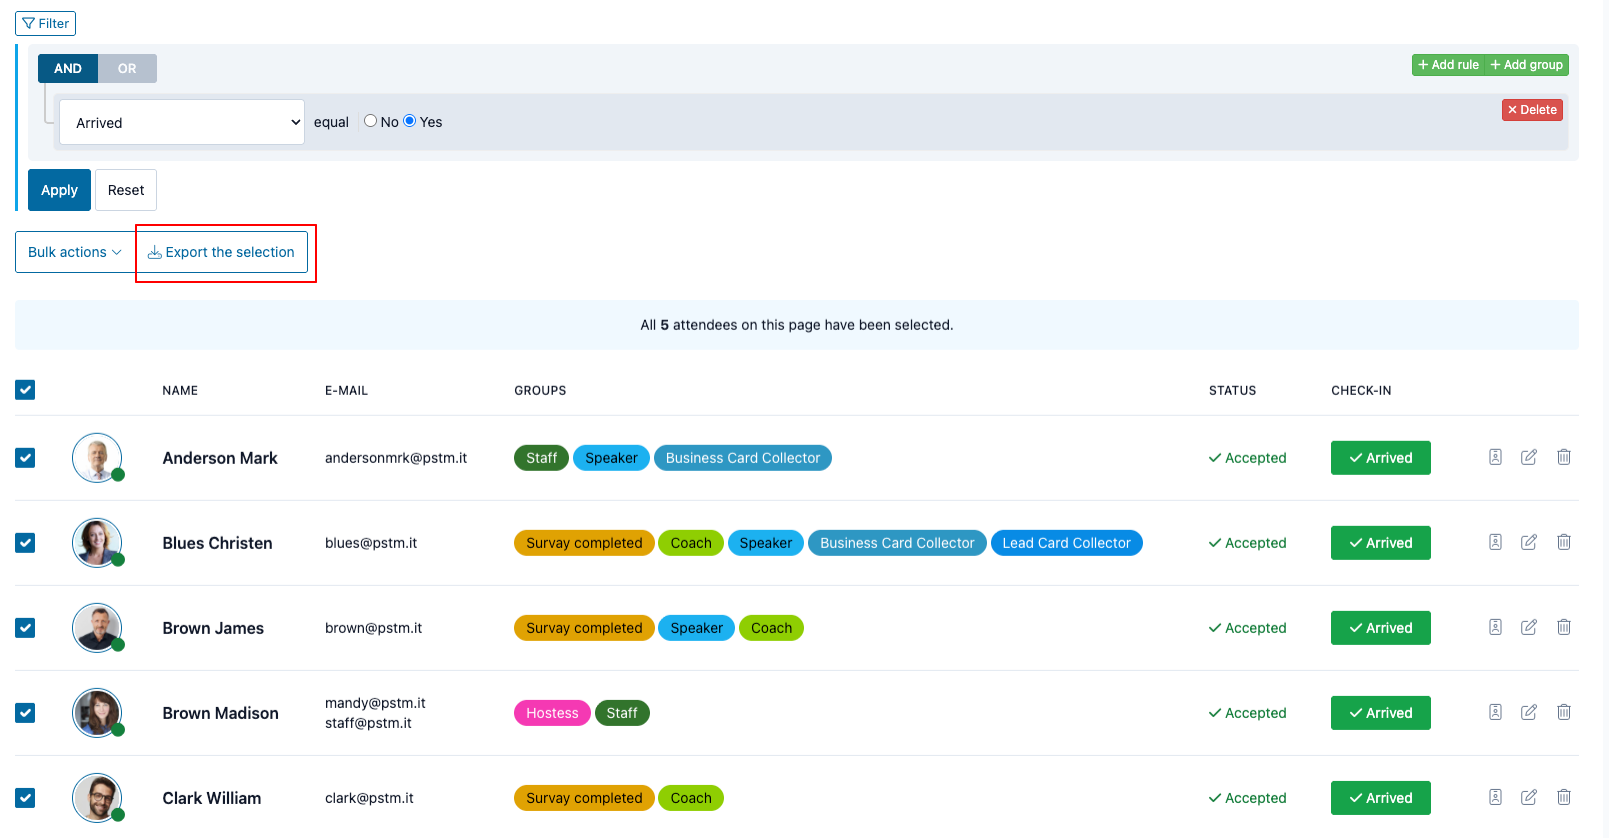Click Export the selection button
Screen dimensions: 1609x838
click(x=222, y=252)
